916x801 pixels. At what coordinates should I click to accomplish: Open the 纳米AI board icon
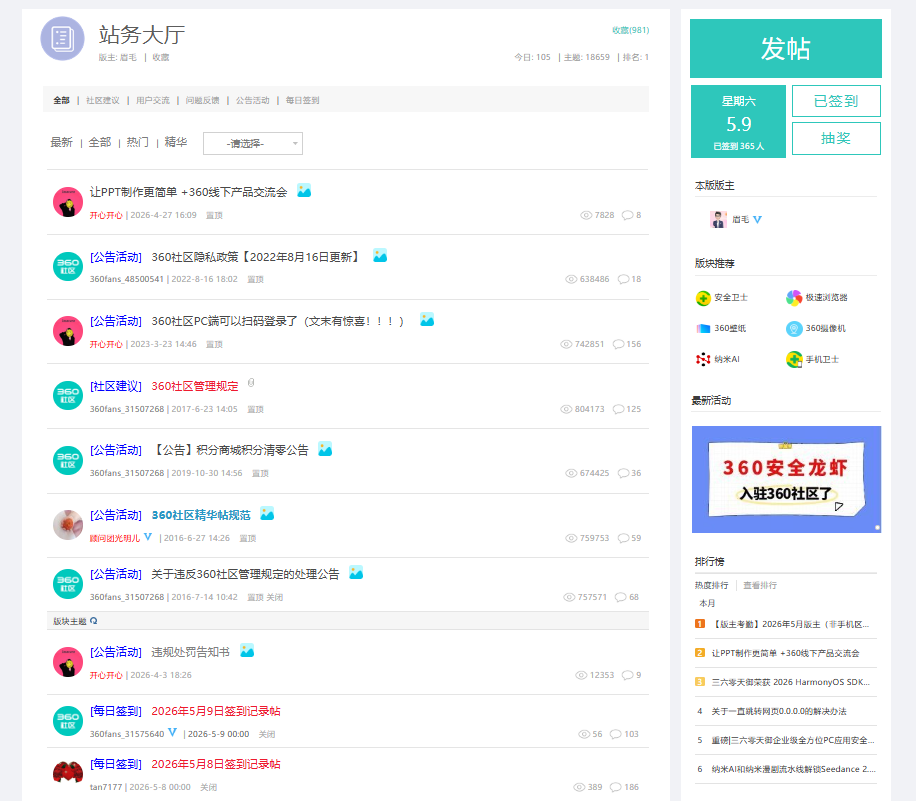(703, 359)
